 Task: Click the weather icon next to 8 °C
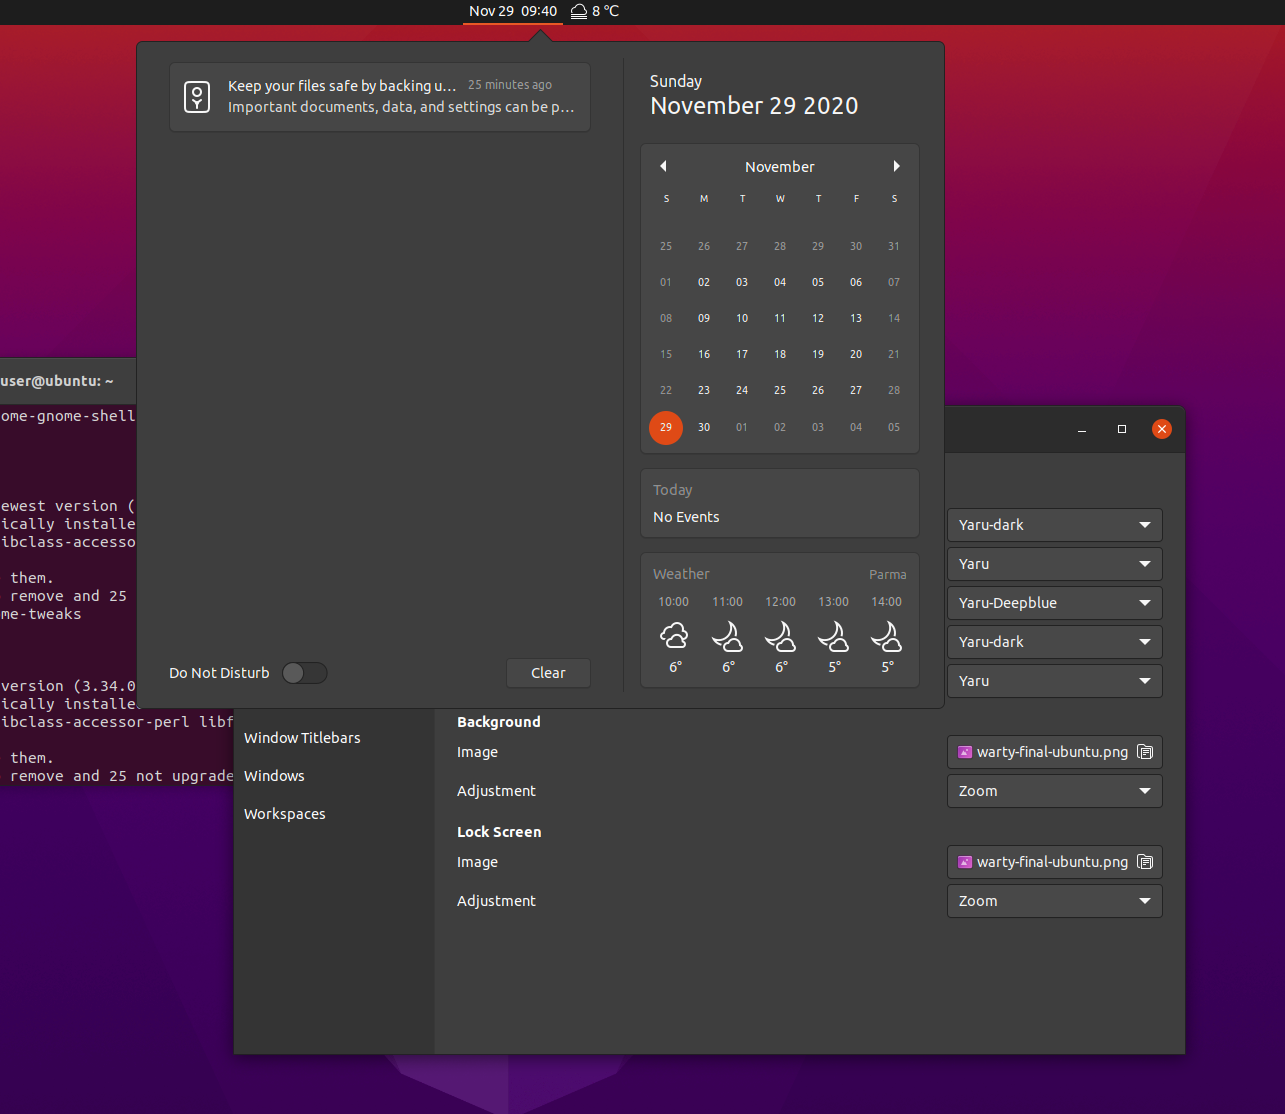tap(578, 11)
